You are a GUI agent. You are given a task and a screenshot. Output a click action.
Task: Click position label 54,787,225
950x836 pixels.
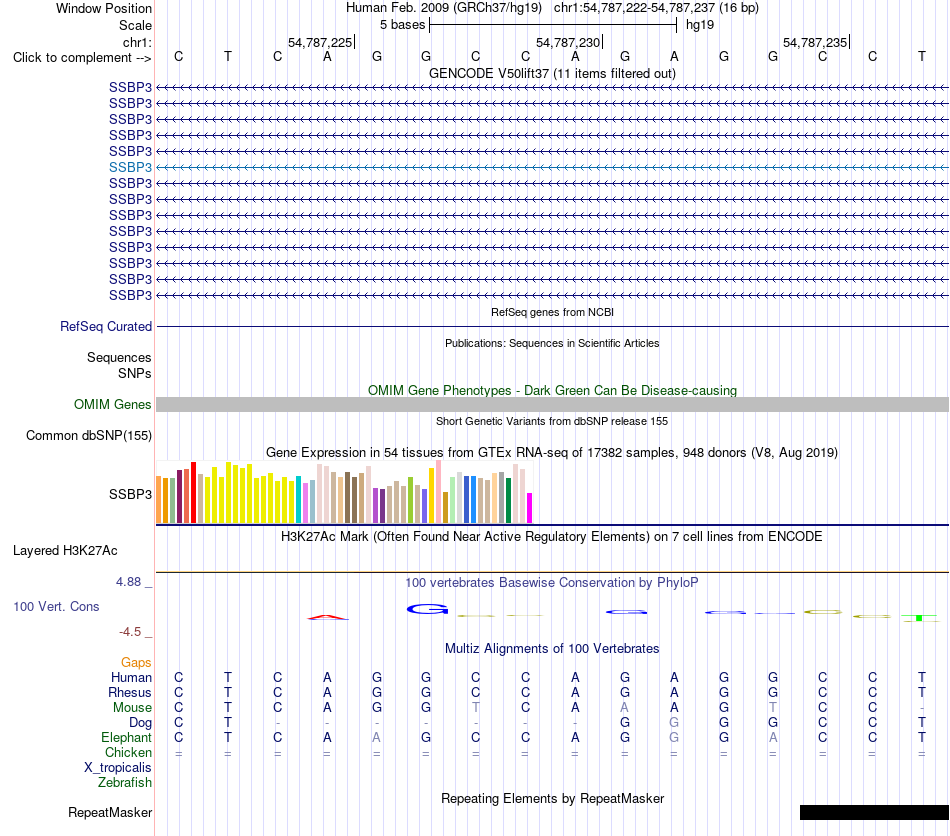[320, 42]
